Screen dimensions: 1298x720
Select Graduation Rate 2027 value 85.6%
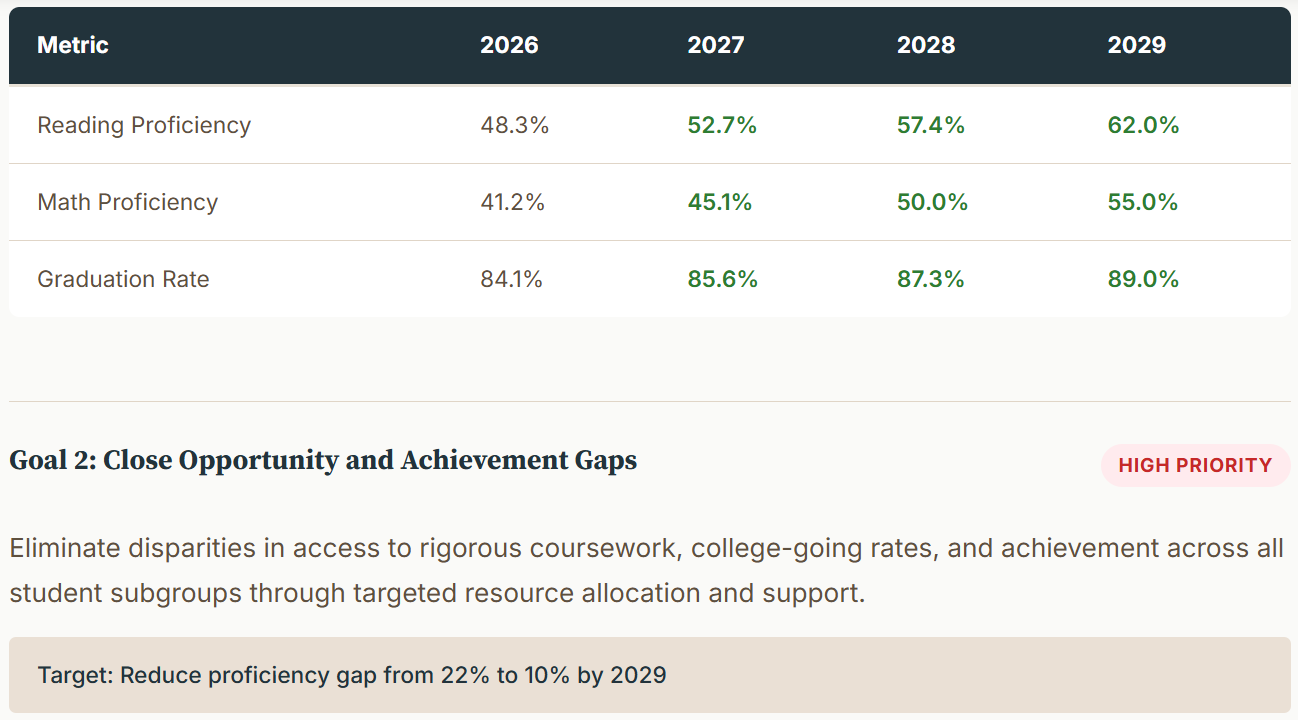[722, 279]
